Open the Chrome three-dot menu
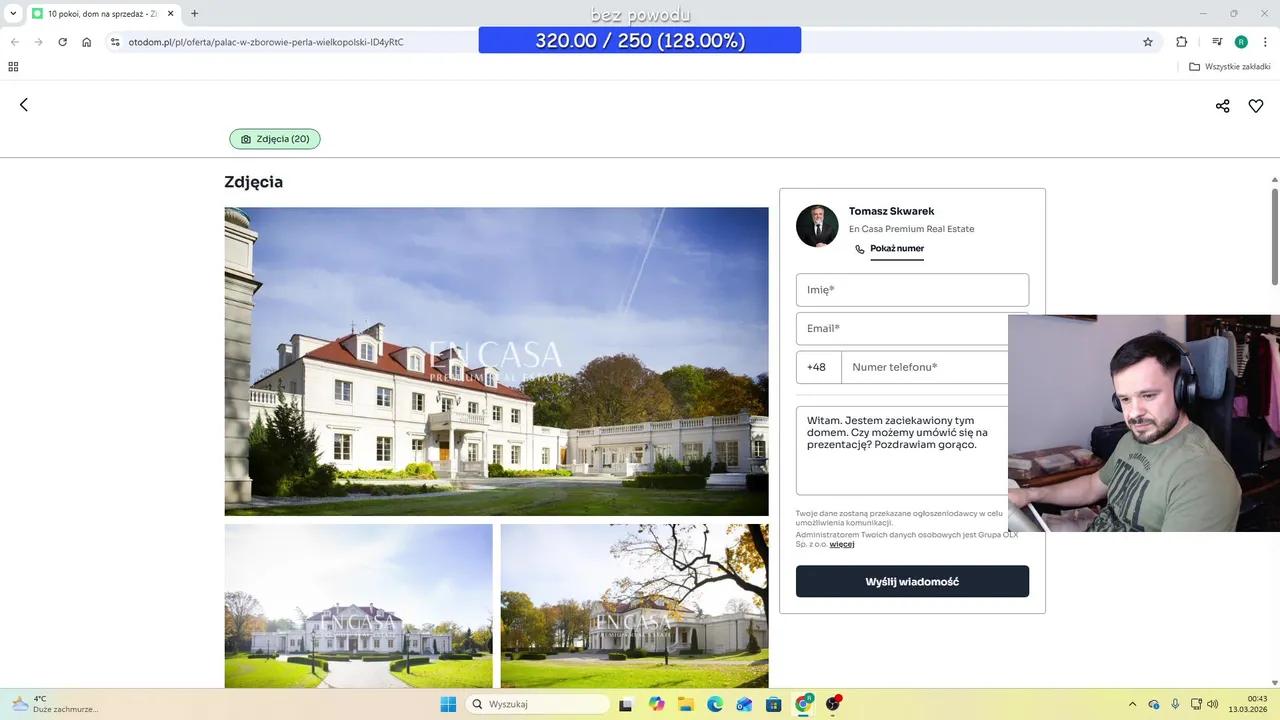Image resolution: width=1280 pixels, height=720 pixels. coord(1266,42)
